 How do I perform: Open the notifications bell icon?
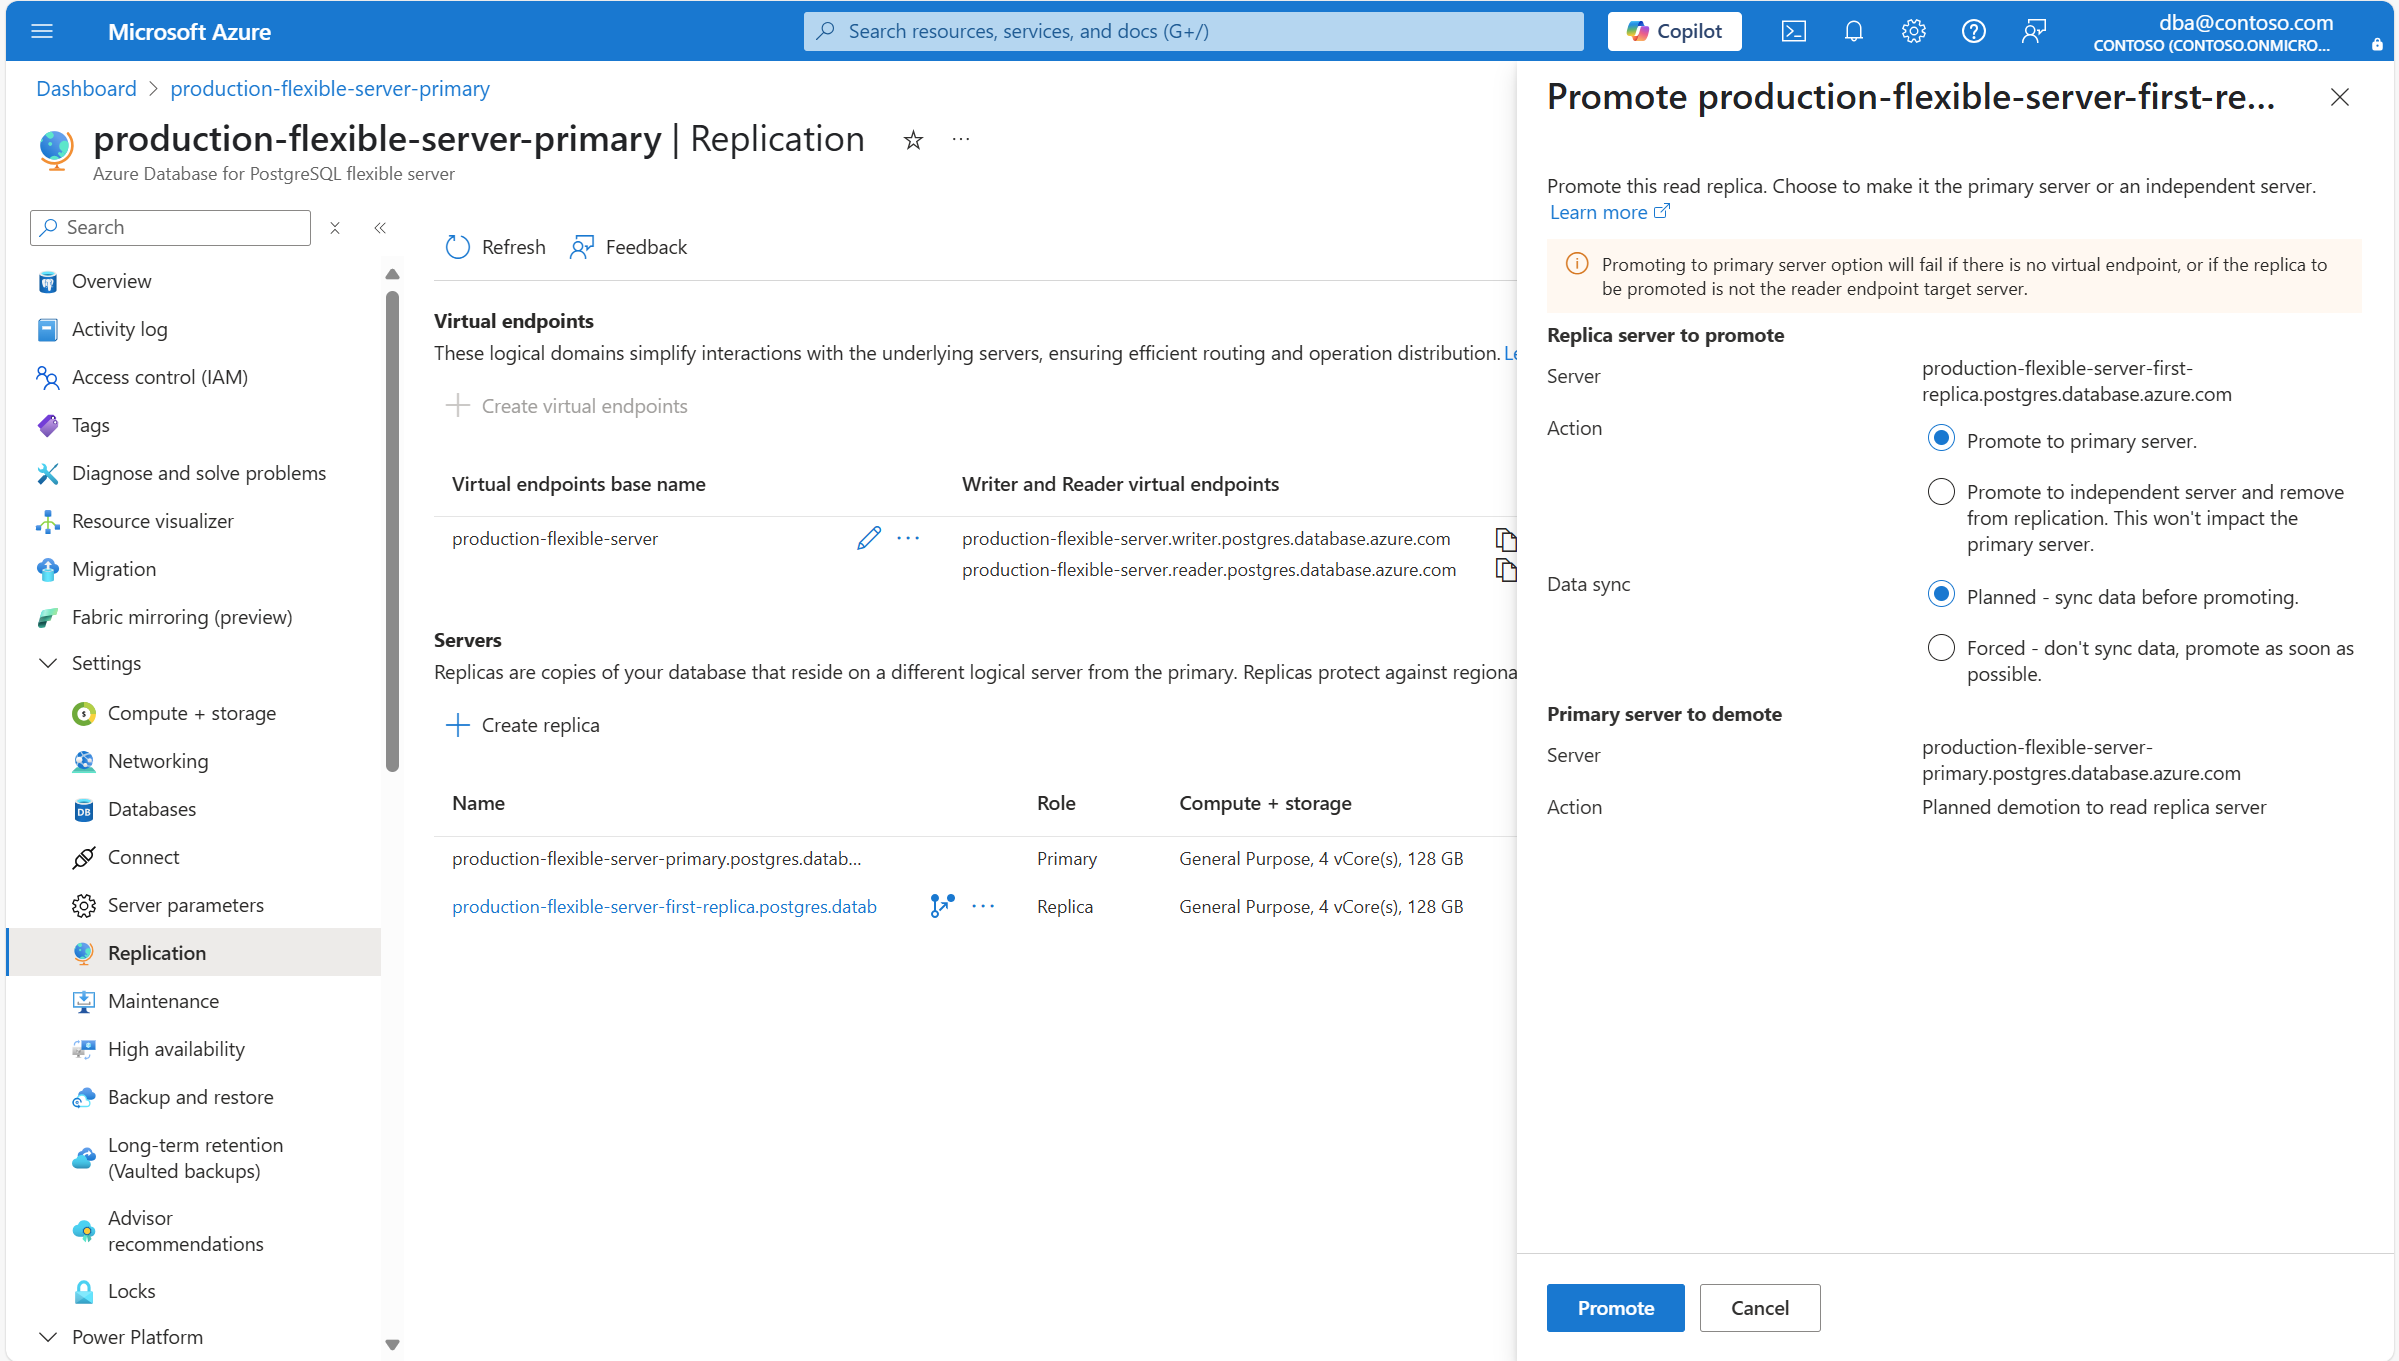(x=1853, y=31)
